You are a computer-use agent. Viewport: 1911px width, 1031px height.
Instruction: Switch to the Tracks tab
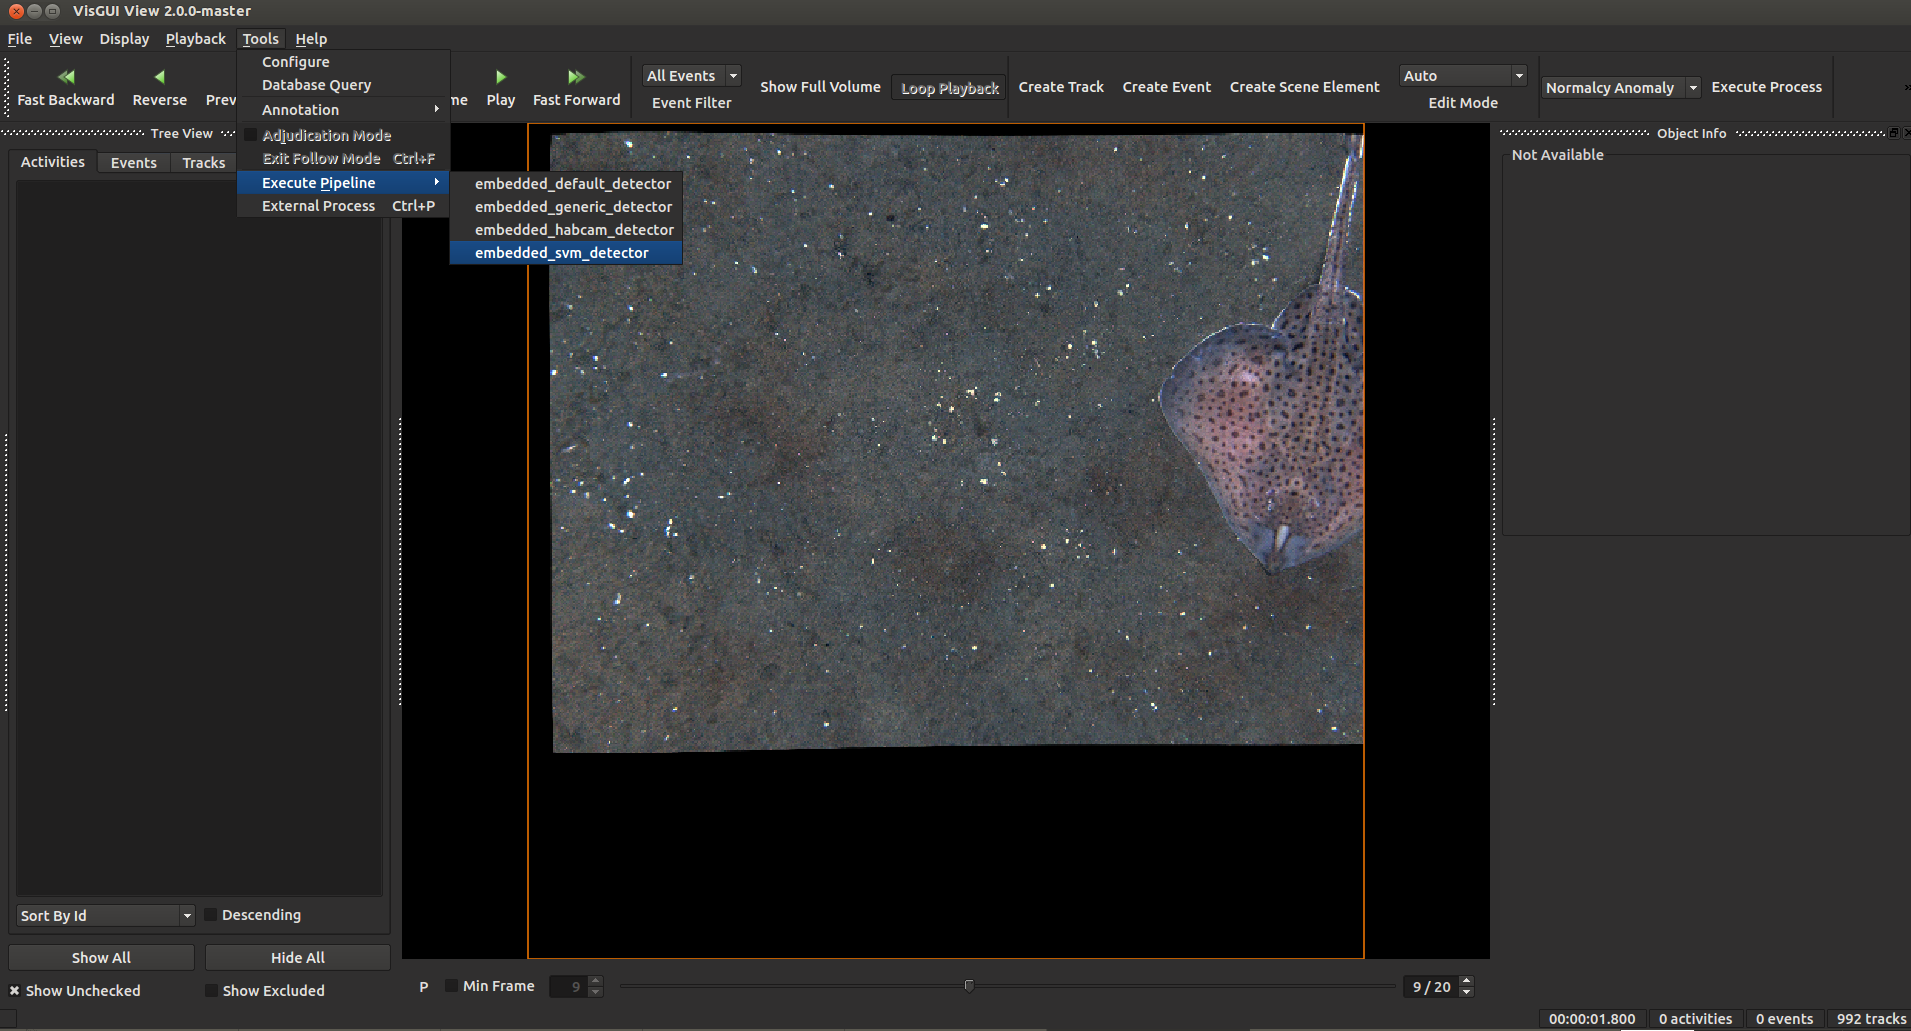point(204,163)
